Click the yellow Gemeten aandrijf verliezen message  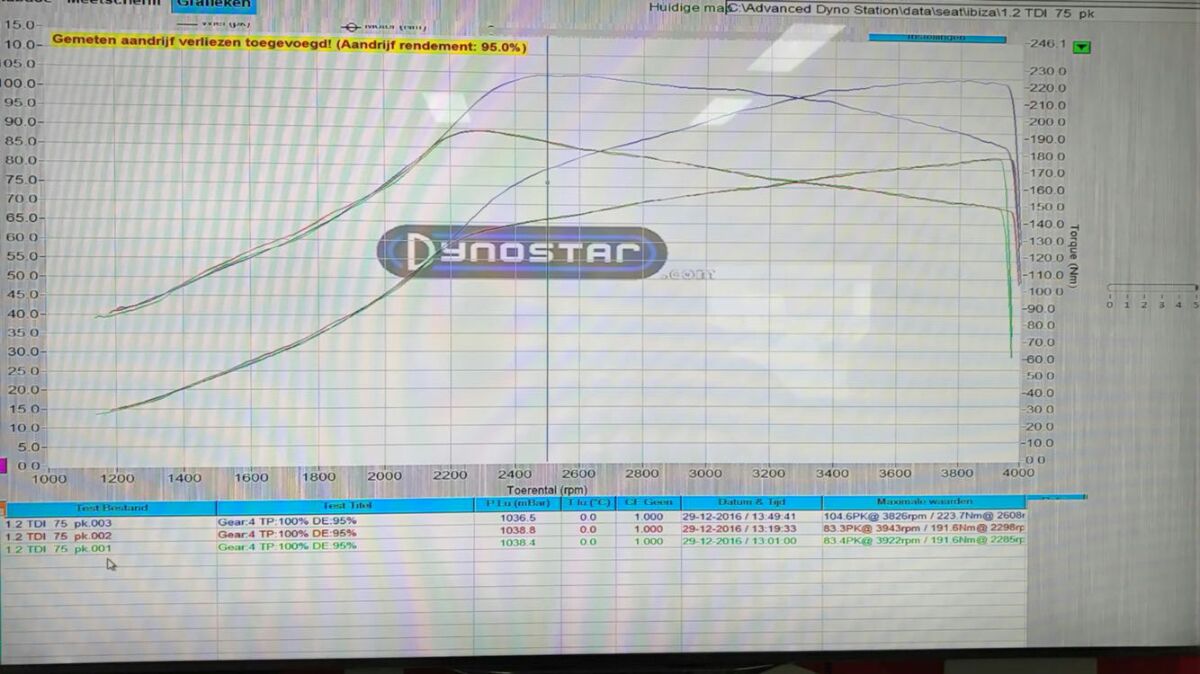point(289,45)
